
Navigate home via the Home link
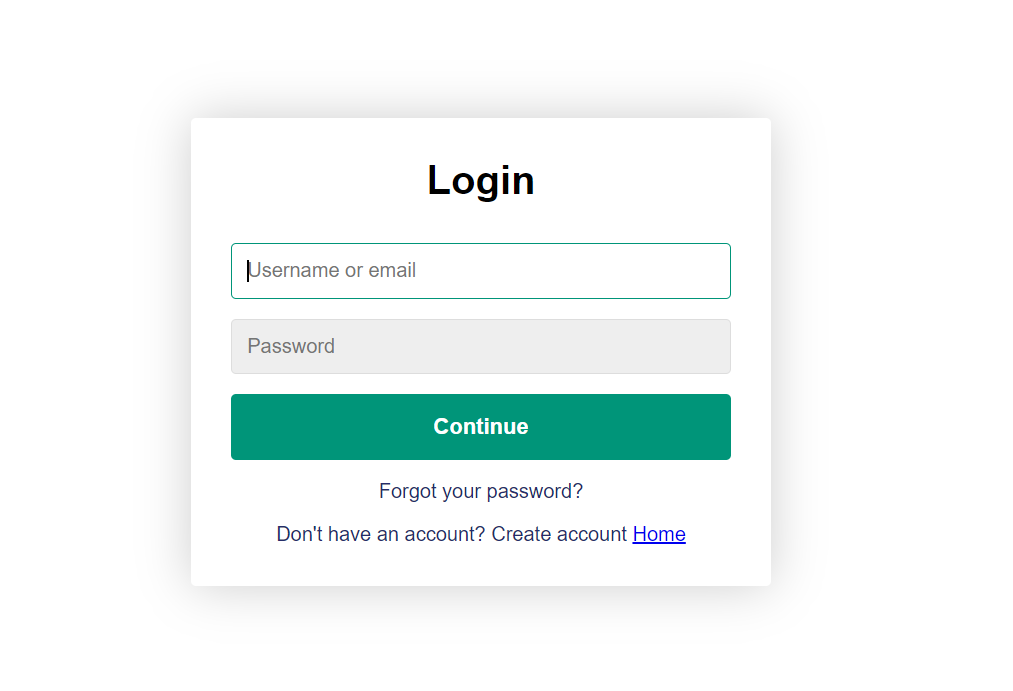click(658, 534)
